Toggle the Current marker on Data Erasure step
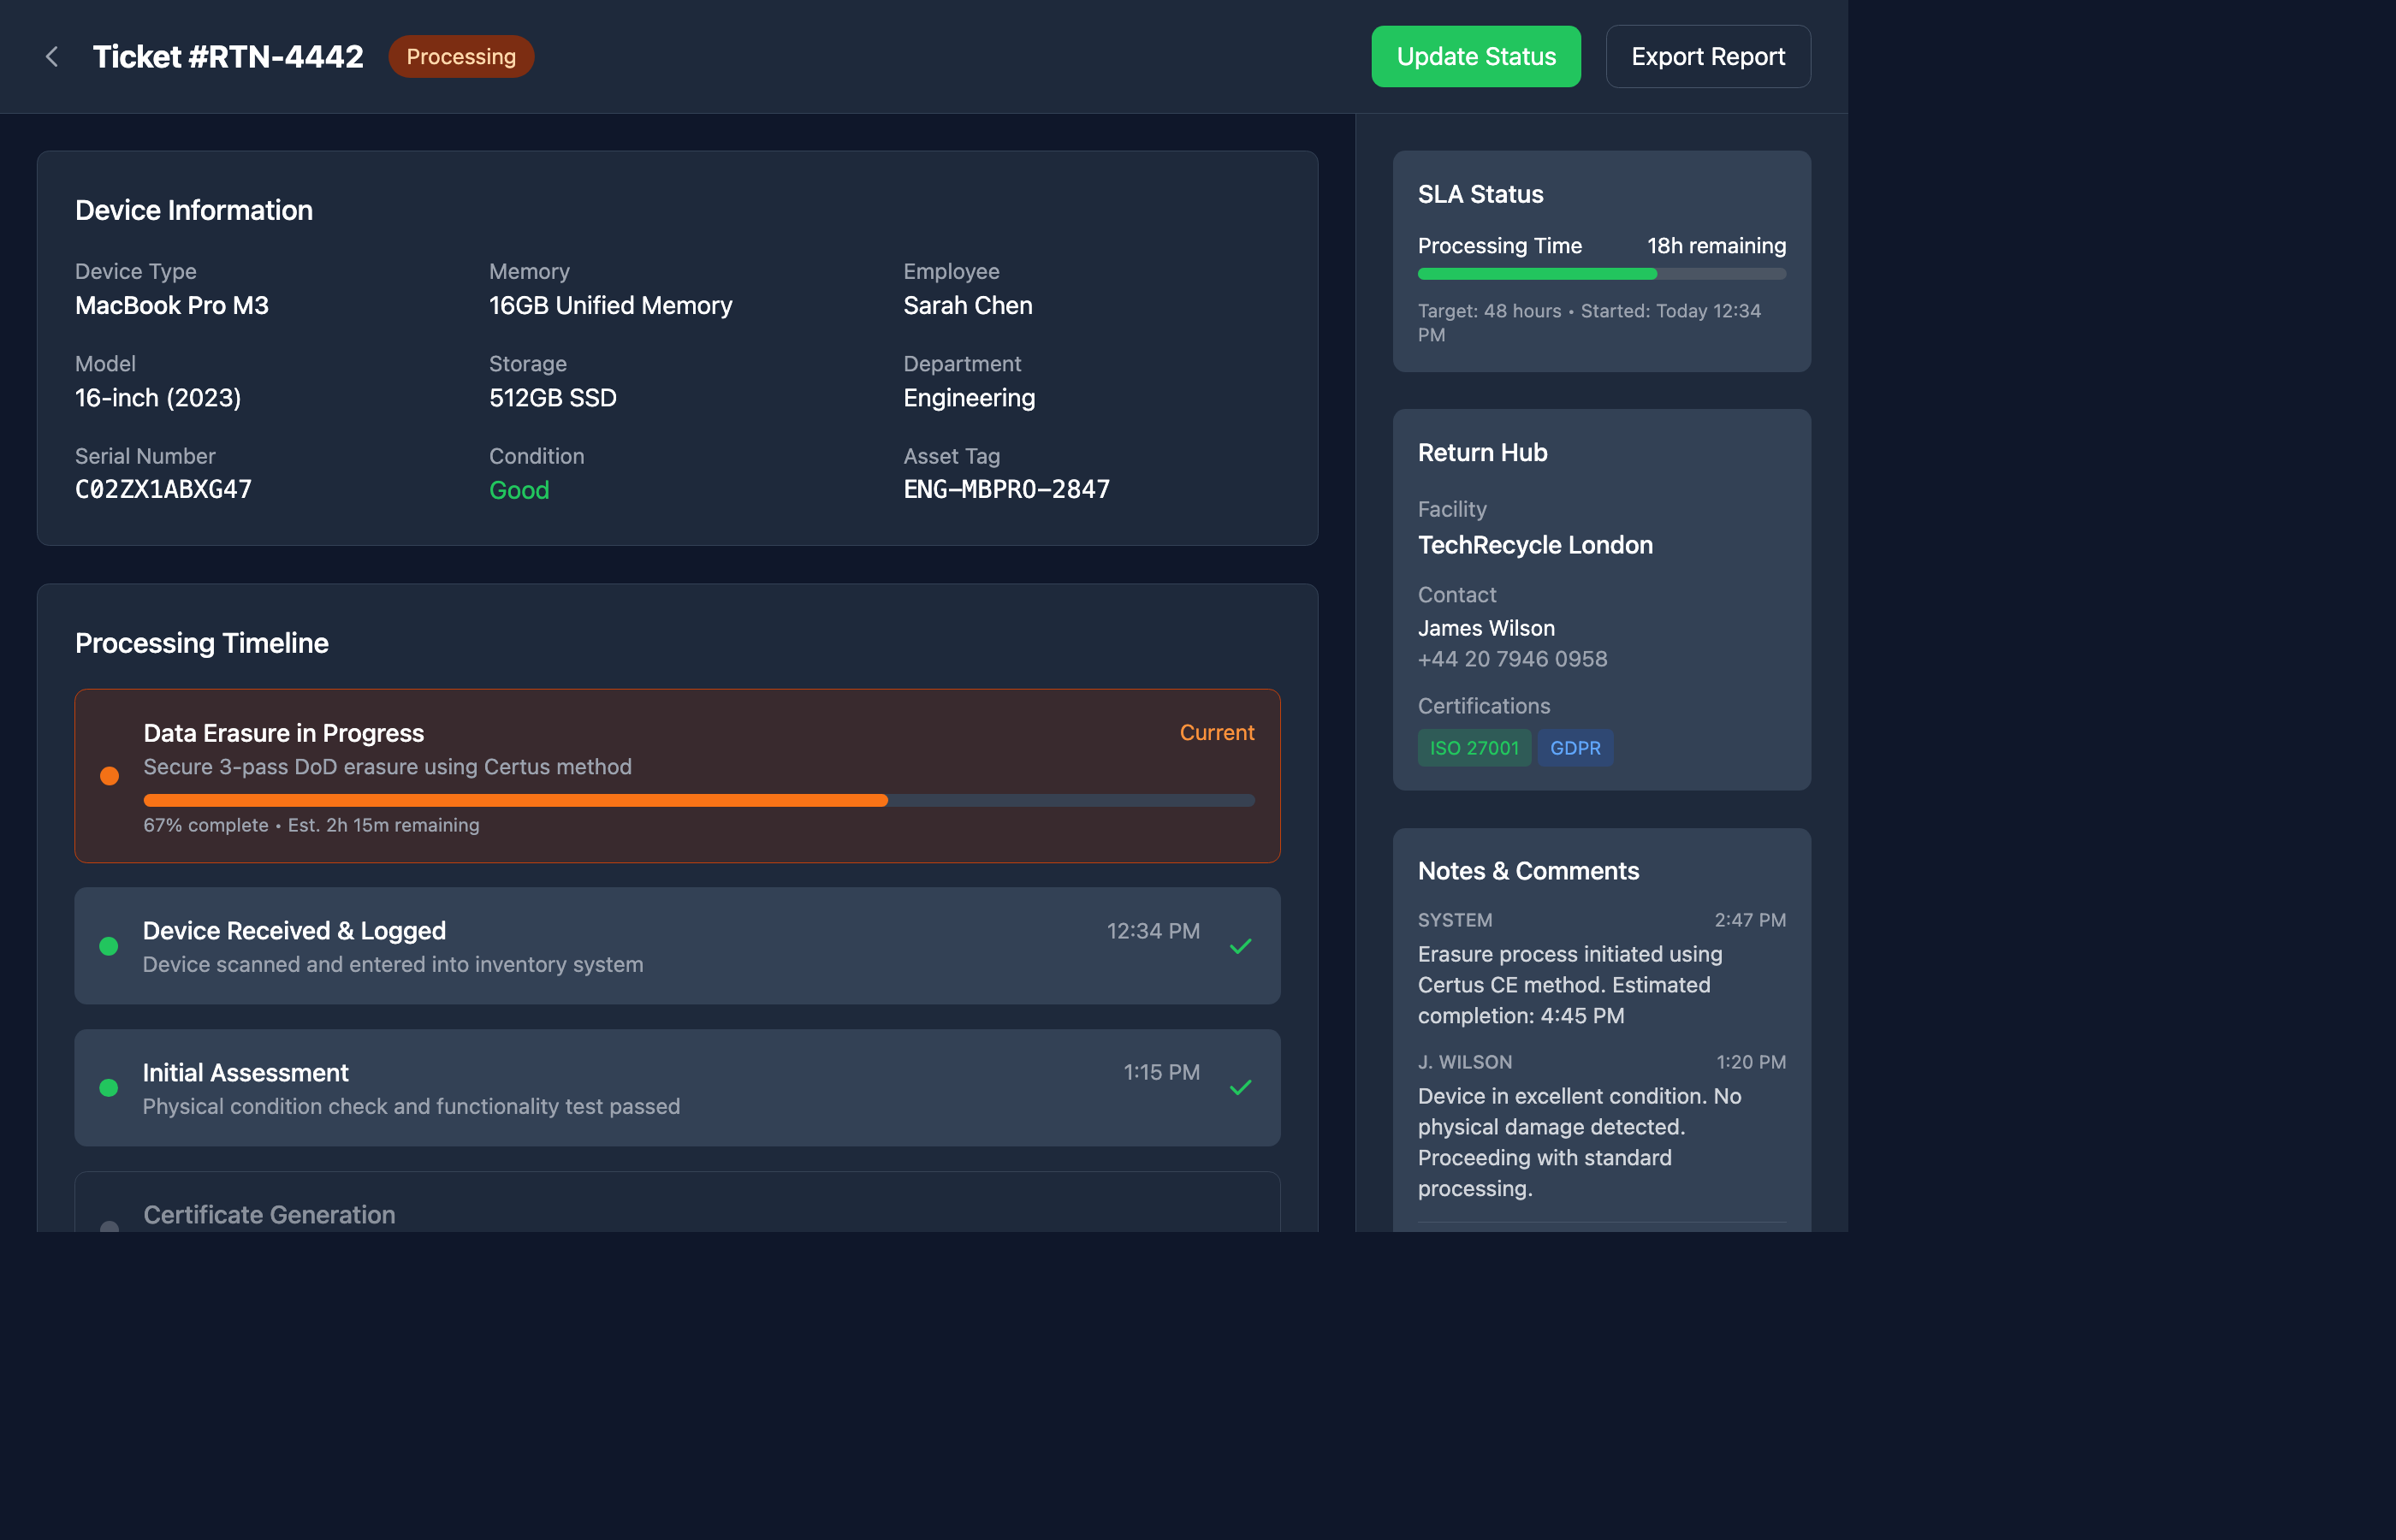2396x1540 pixels. pos(1216,732)
